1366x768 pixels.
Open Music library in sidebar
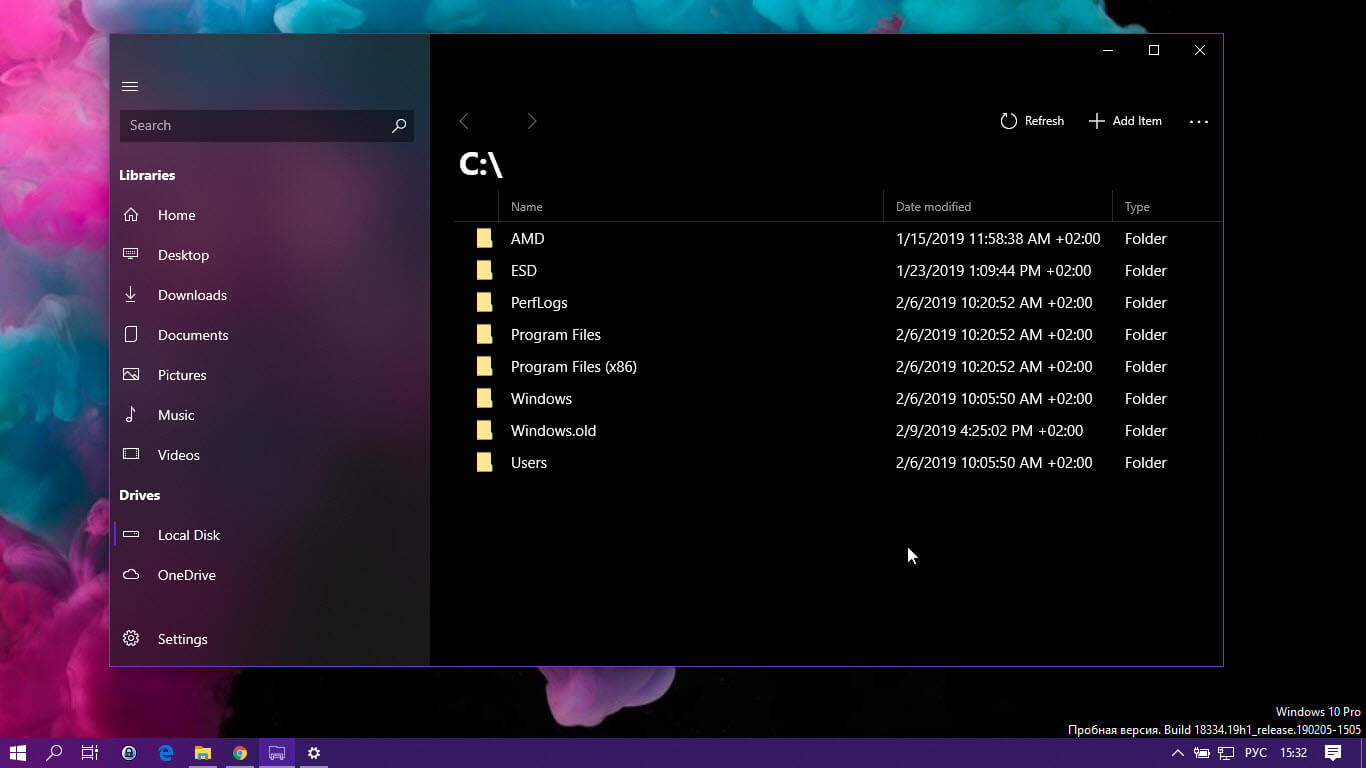click(176, 415)
